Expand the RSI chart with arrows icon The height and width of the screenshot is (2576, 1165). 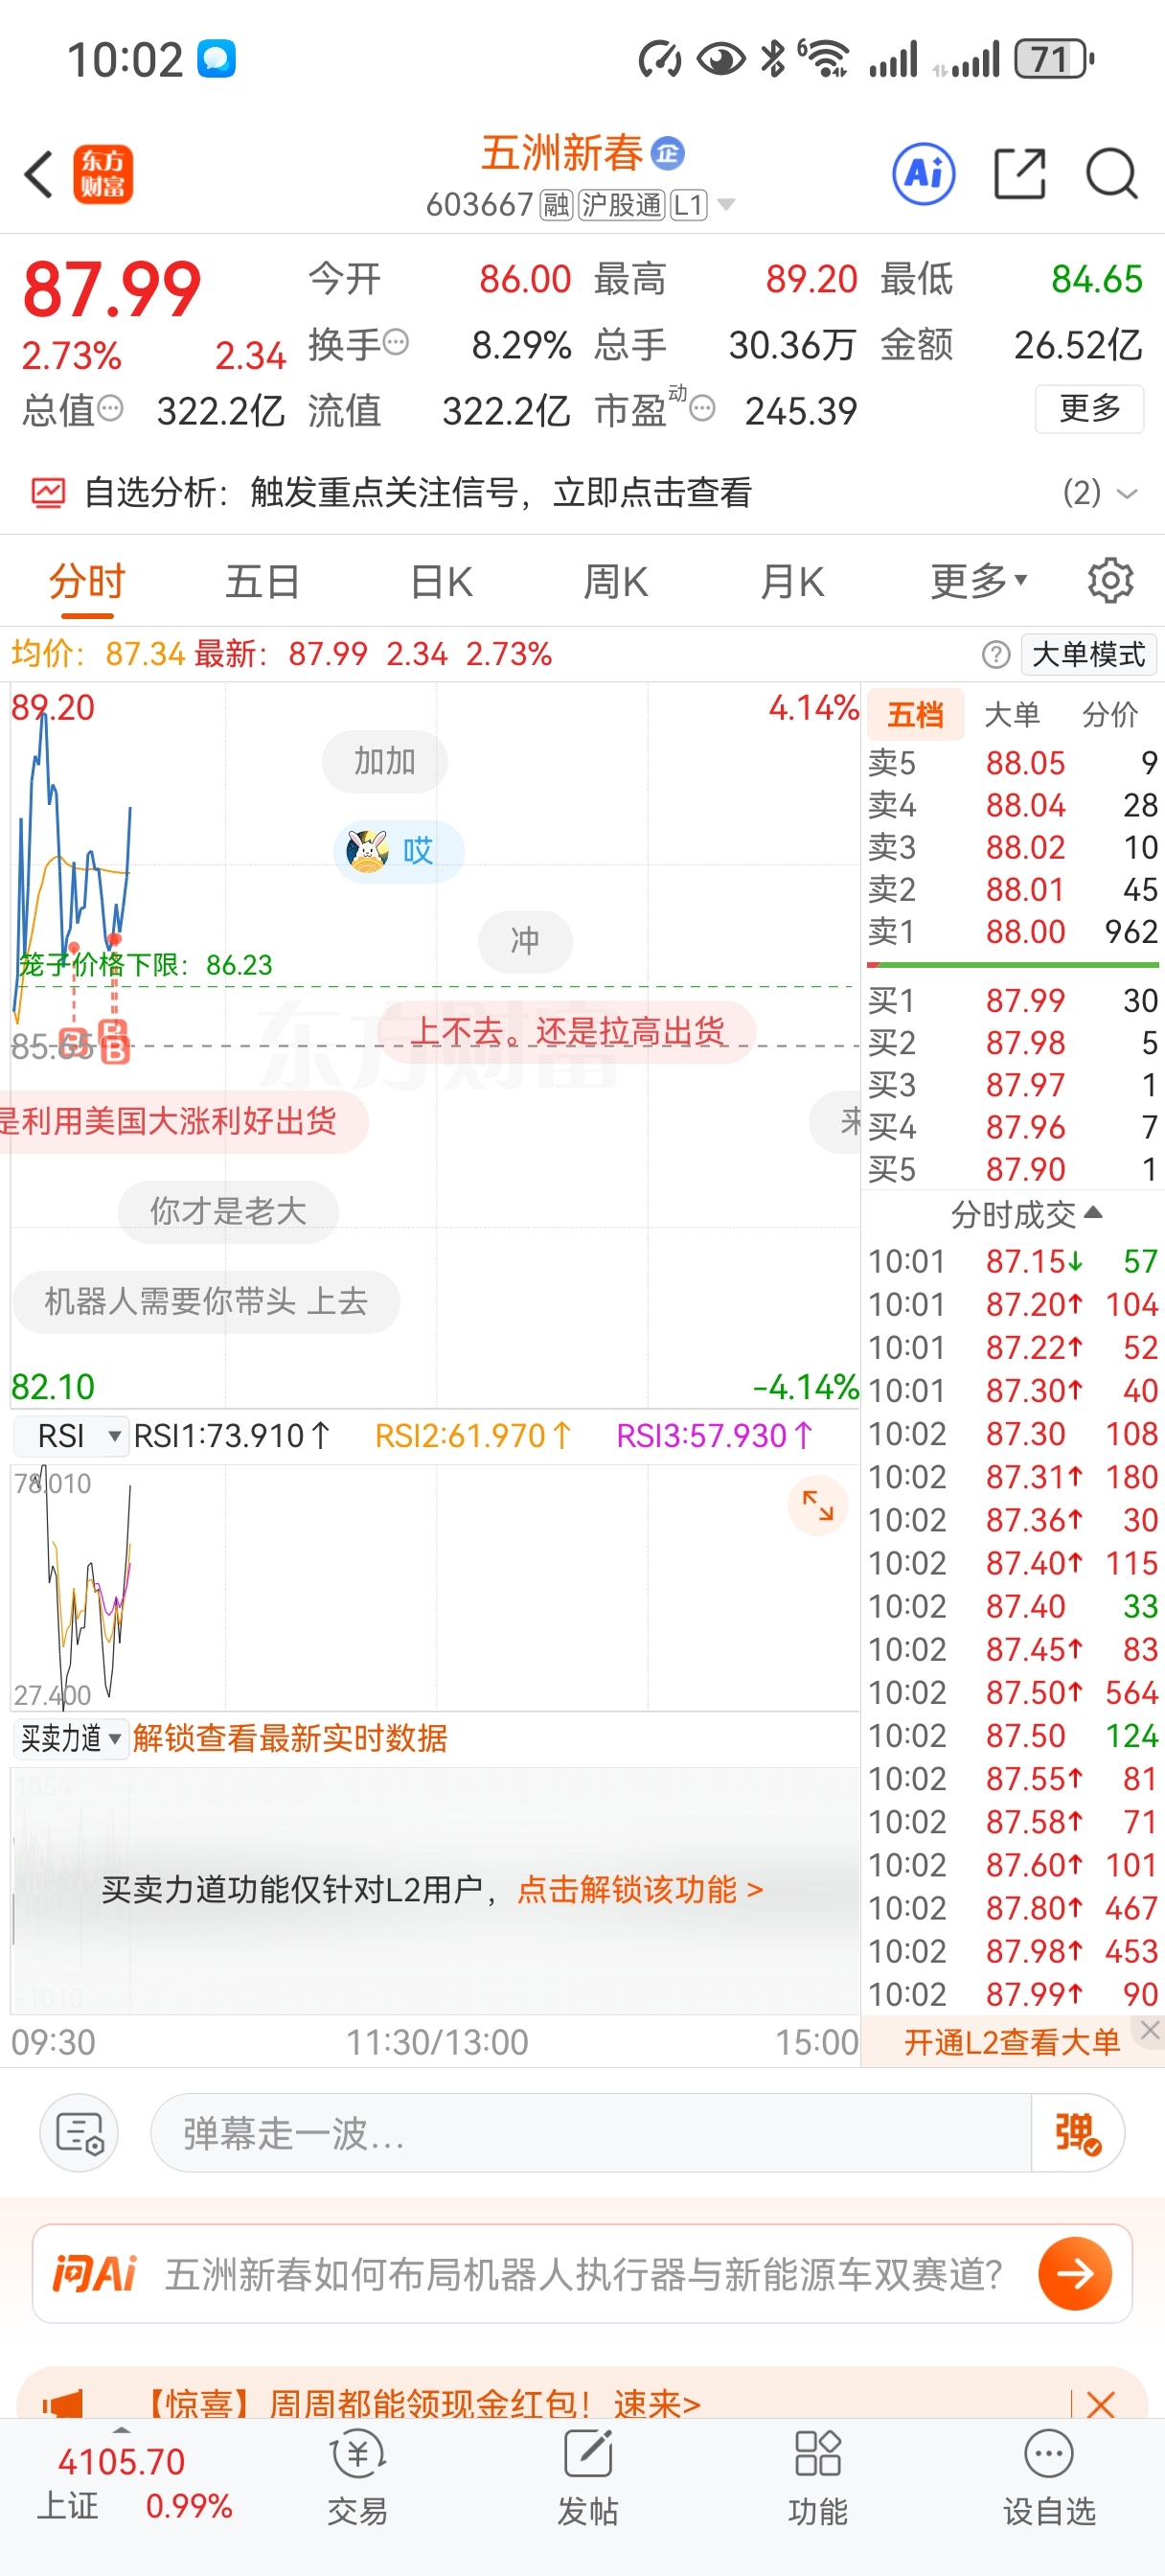point(818,1505)
